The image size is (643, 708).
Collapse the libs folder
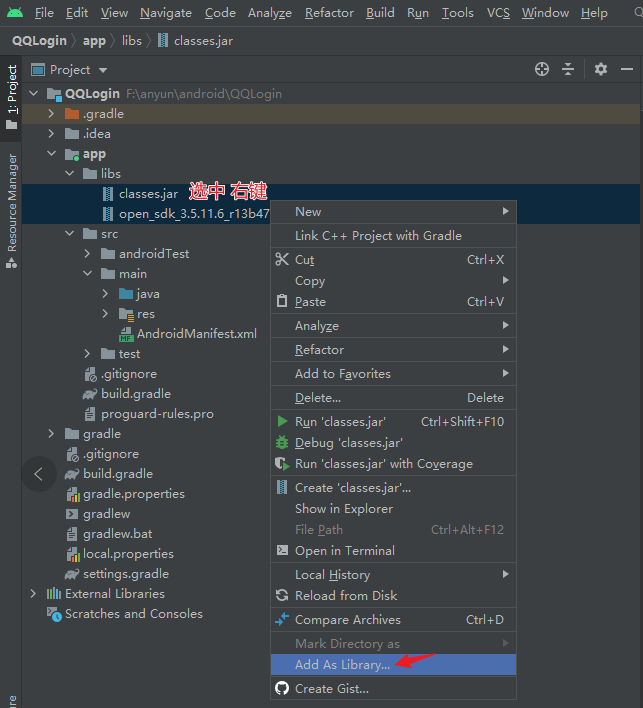pos(70,173)
